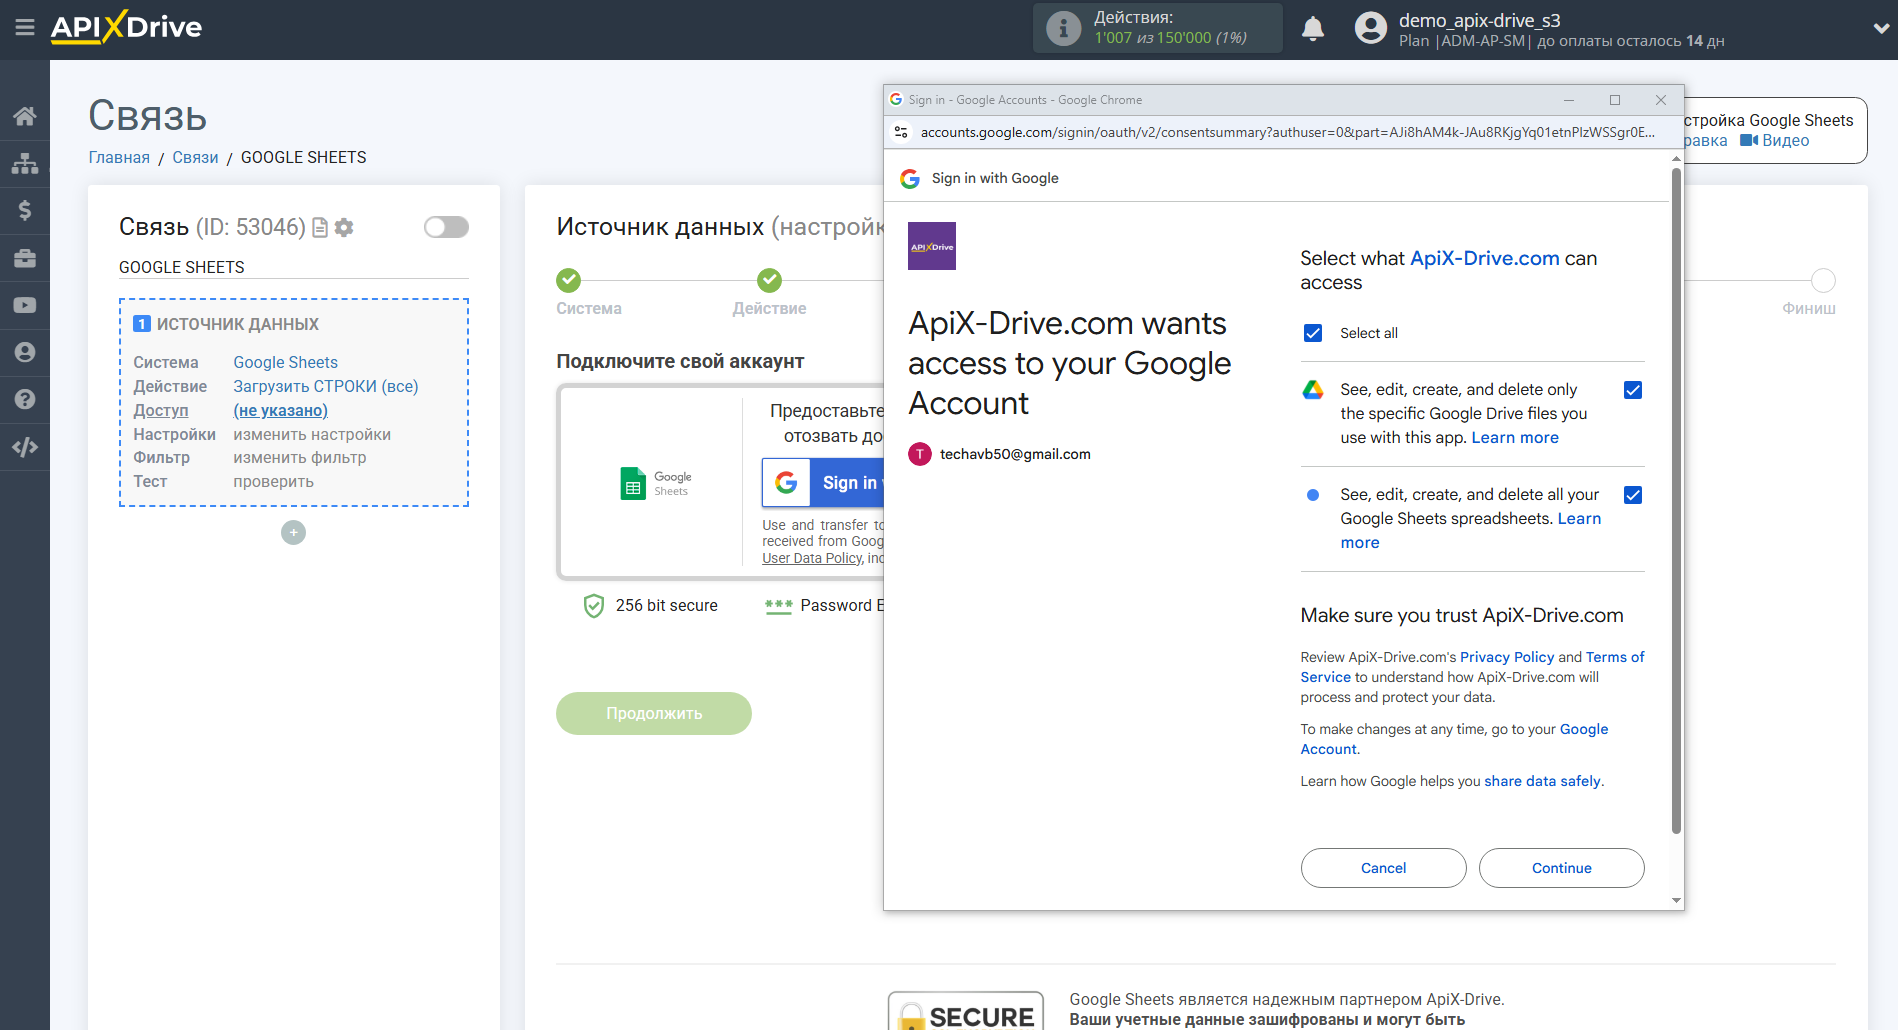Open the billing dollar icon in the sidebar
The image size is (1898, 1030).
[24, 210]
